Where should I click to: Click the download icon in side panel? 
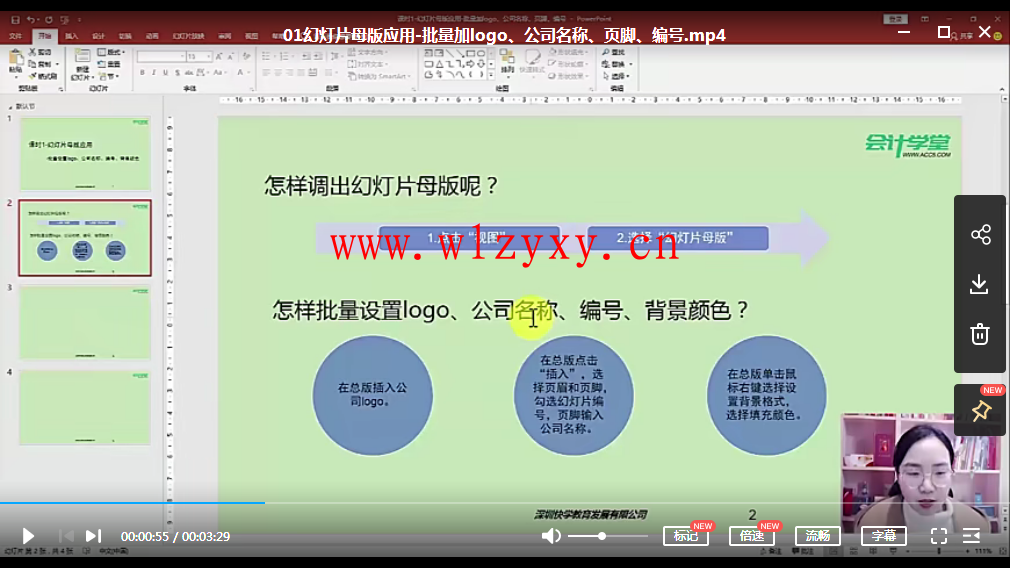[x=979, y=284]
